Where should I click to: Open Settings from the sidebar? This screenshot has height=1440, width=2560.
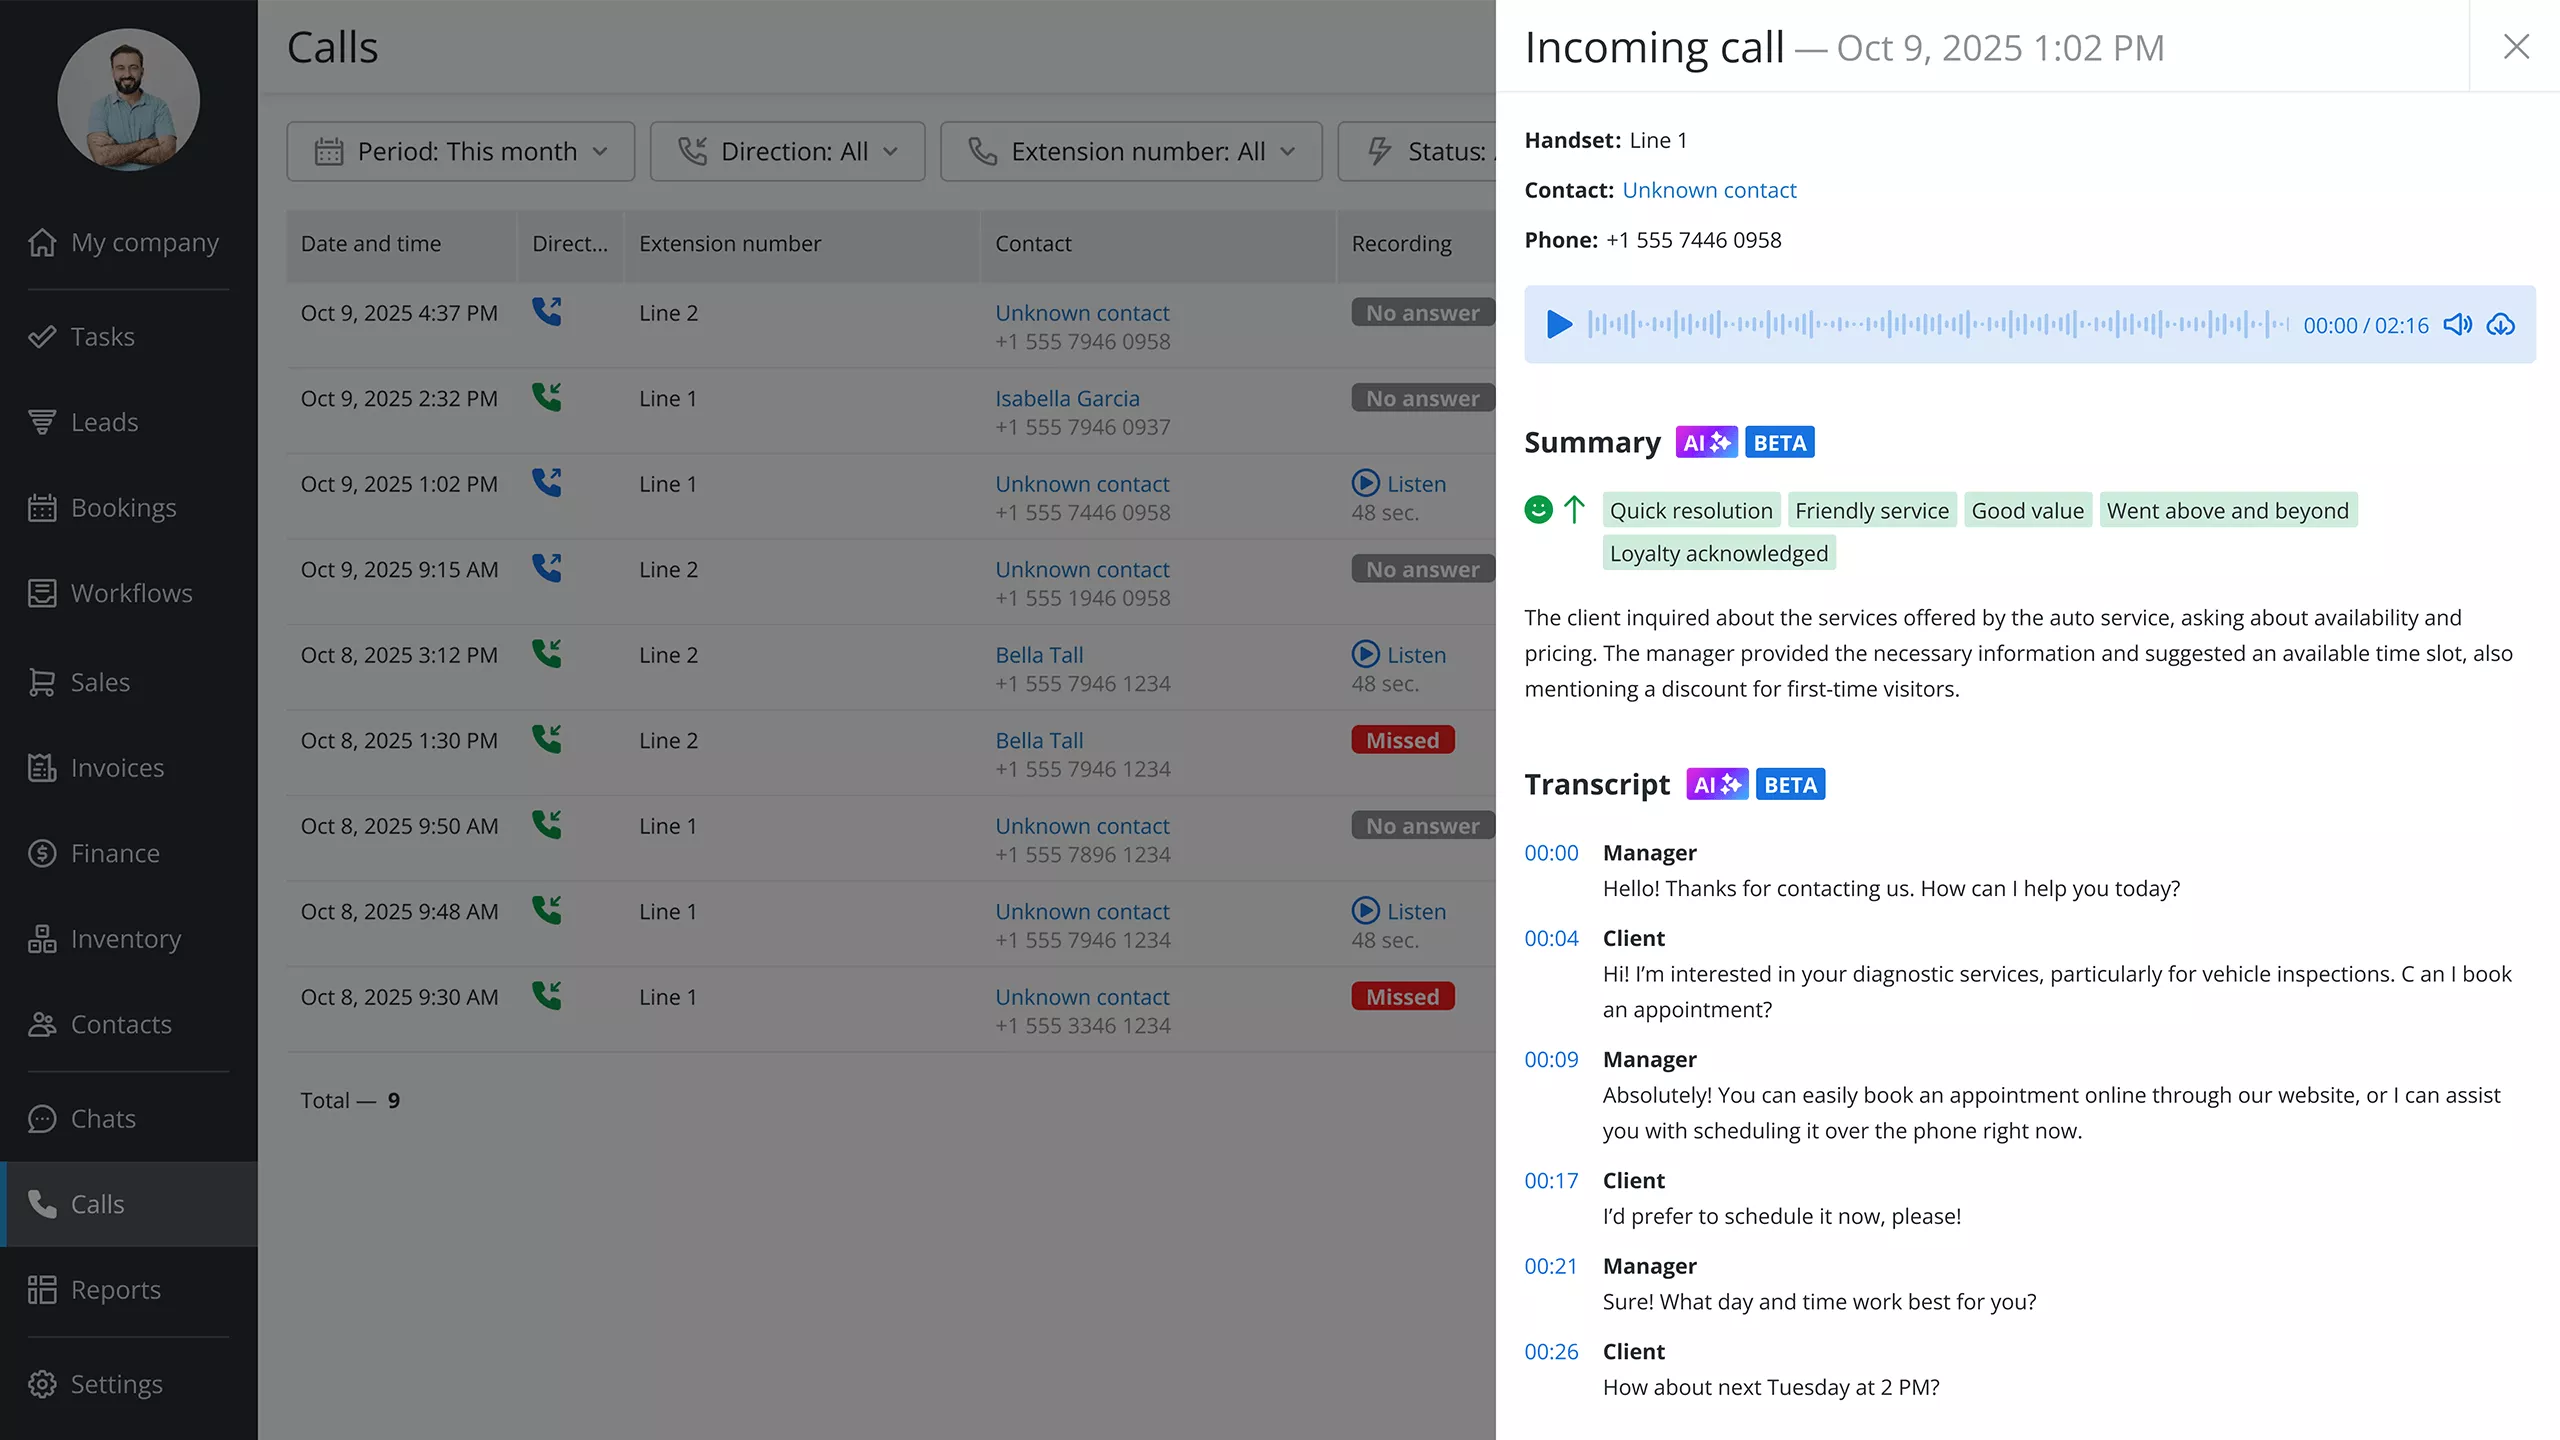[116, 1383]
